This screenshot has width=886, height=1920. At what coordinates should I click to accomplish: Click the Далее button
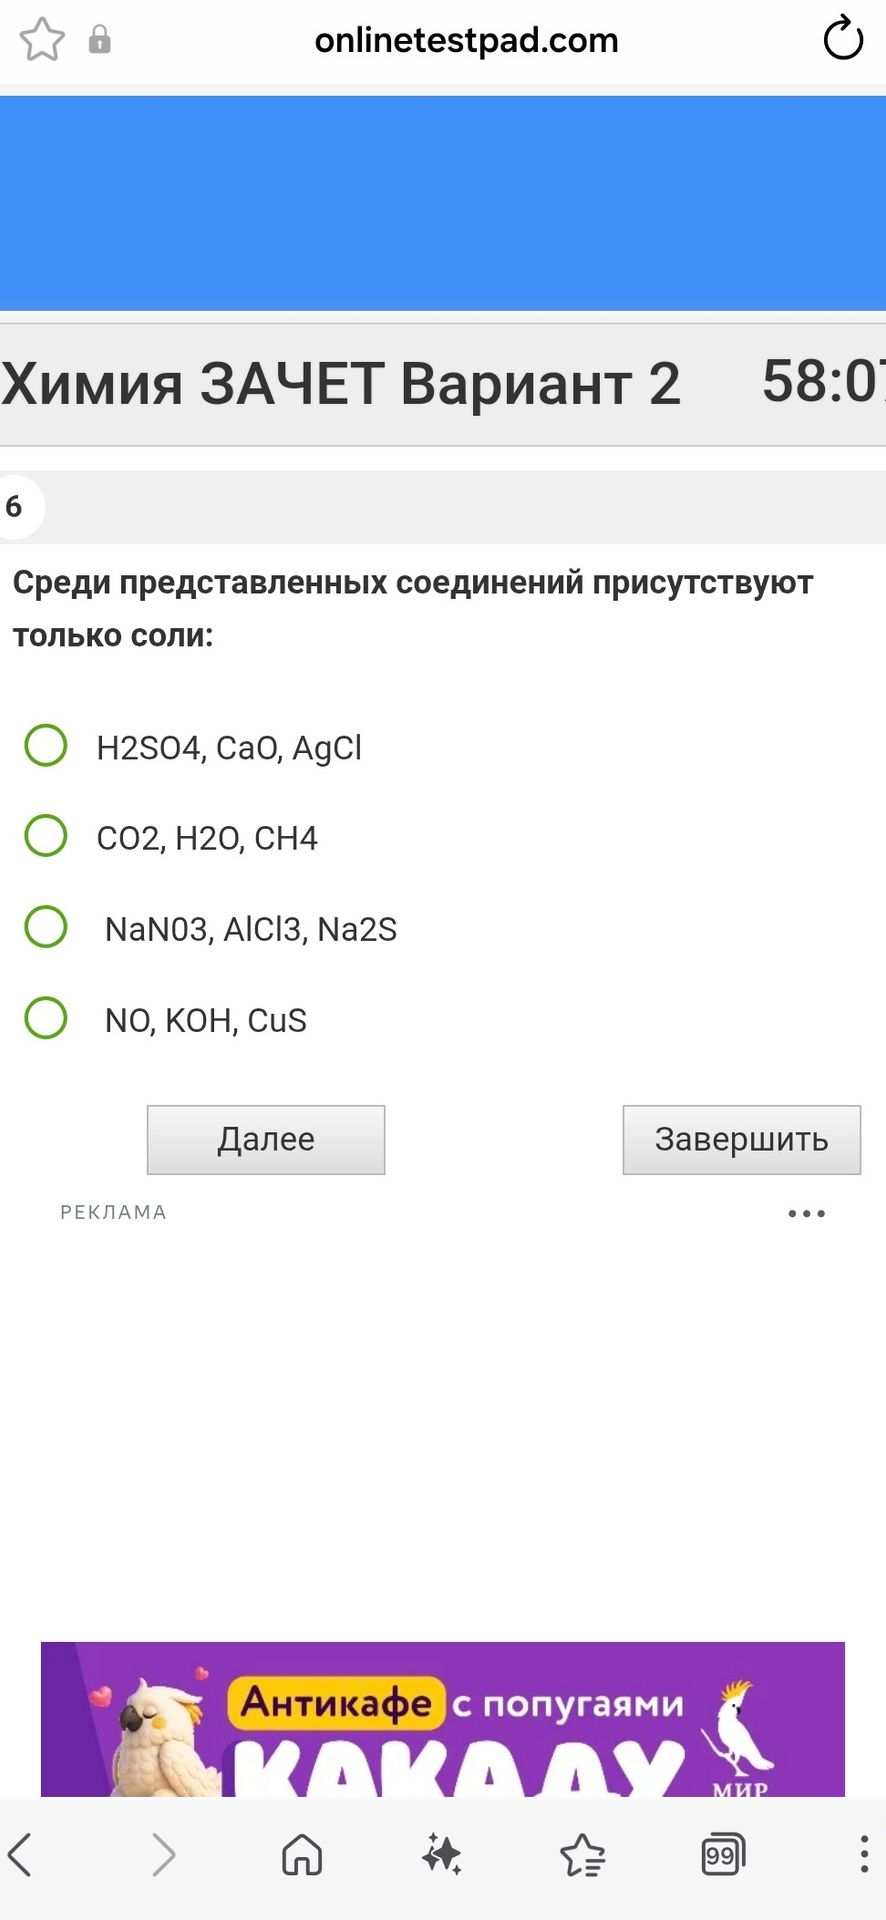266,1140
